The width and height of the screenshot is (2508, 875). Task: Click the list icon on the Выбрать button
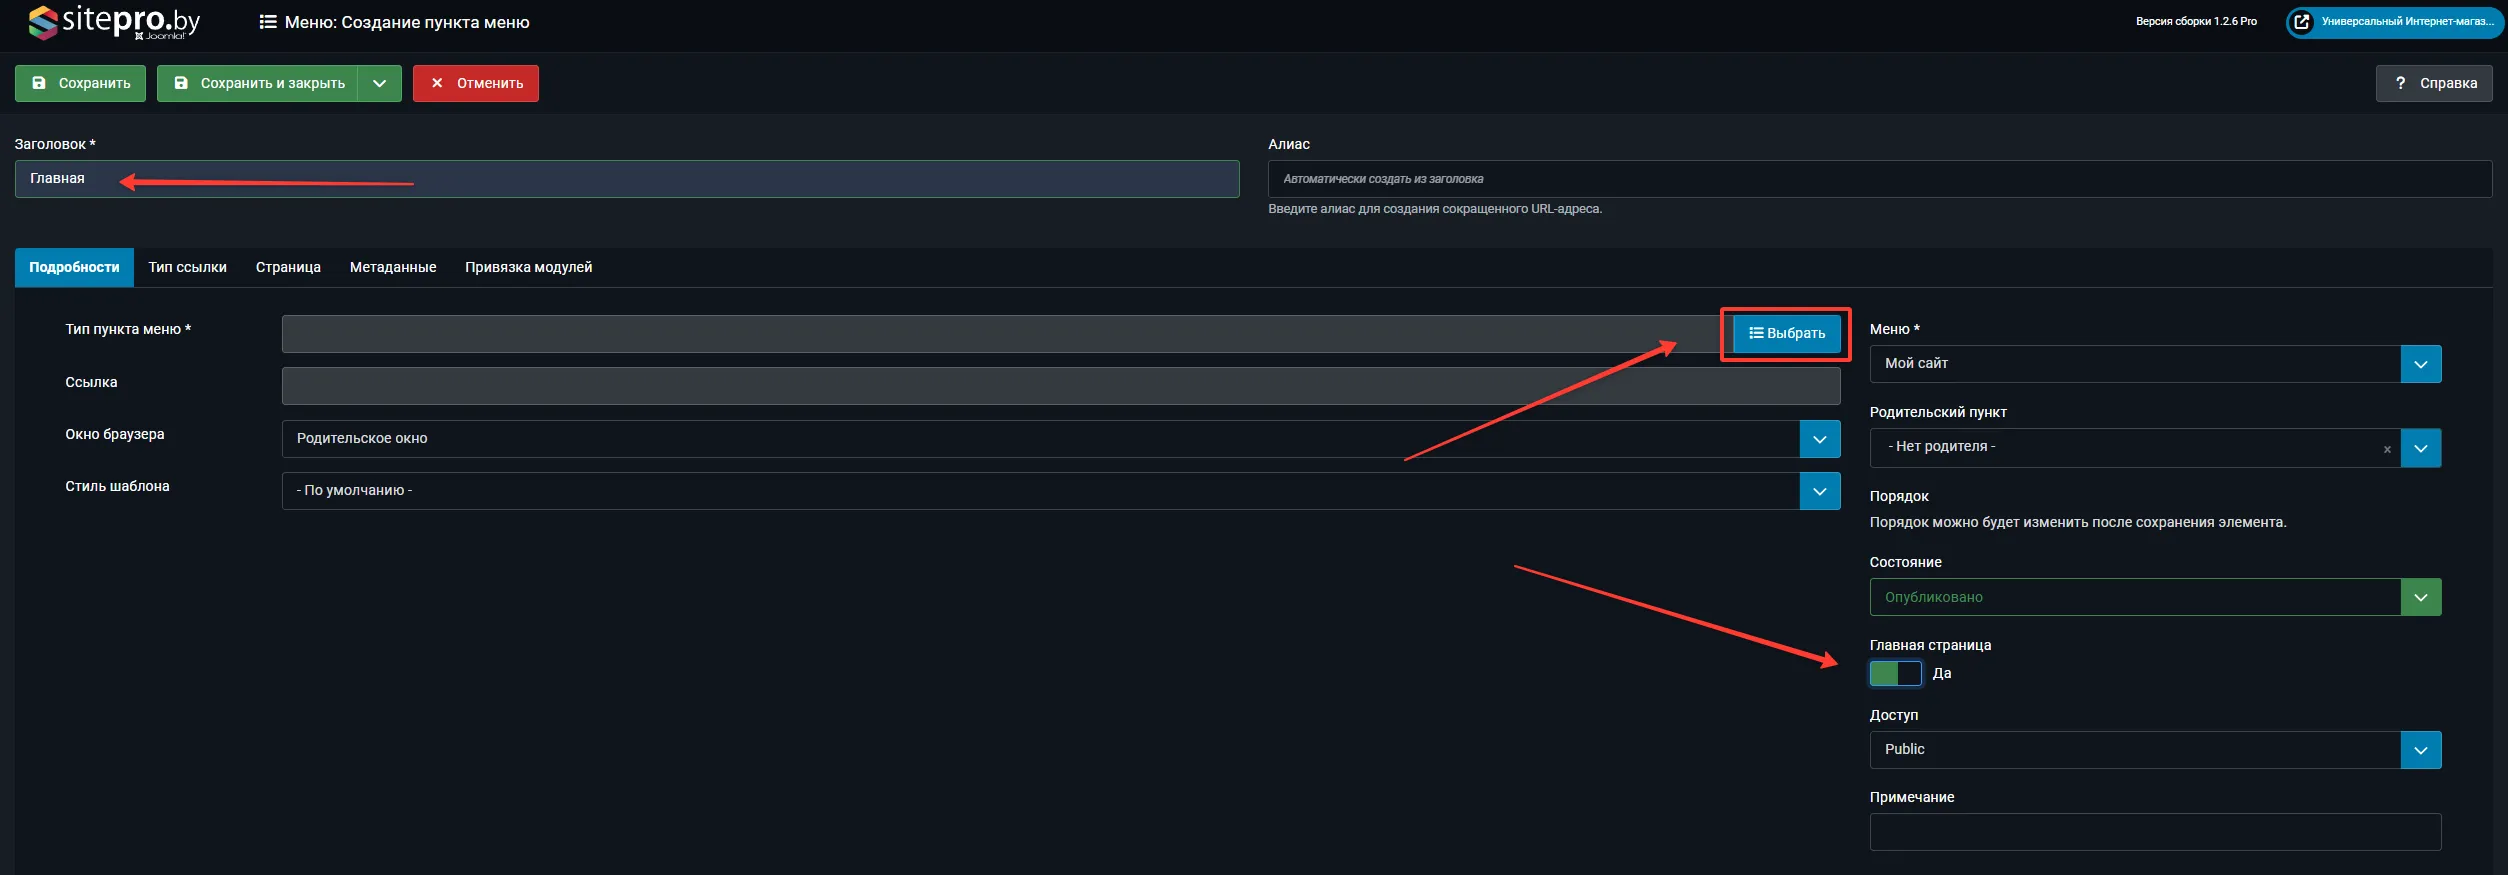1755,333
